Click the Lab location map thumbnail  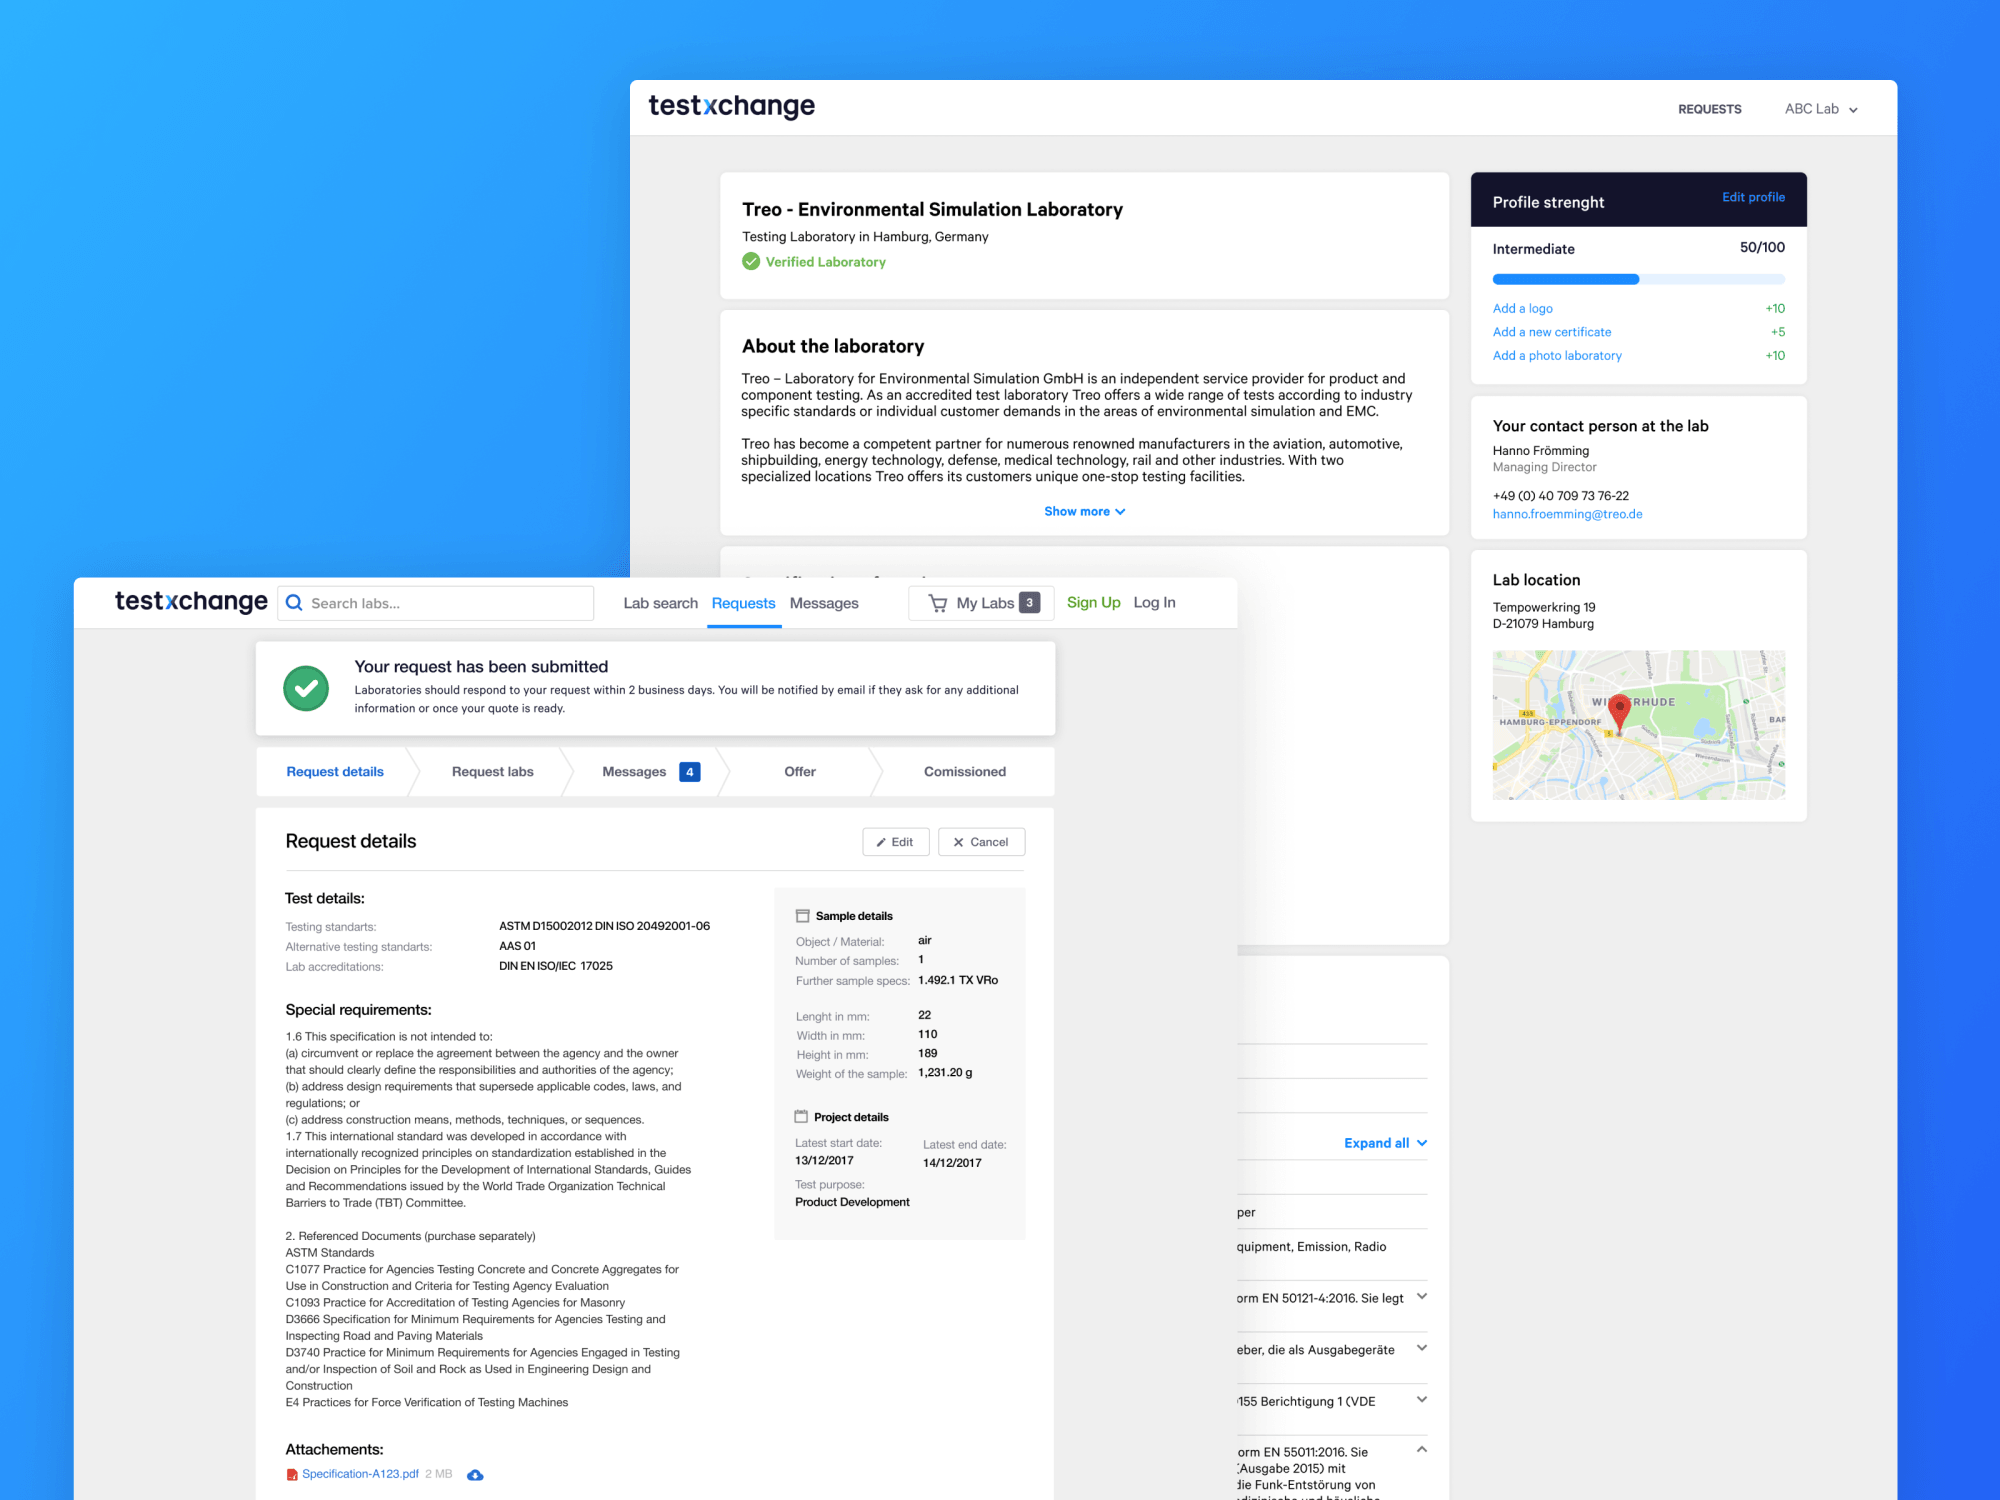click(1639, 725)
